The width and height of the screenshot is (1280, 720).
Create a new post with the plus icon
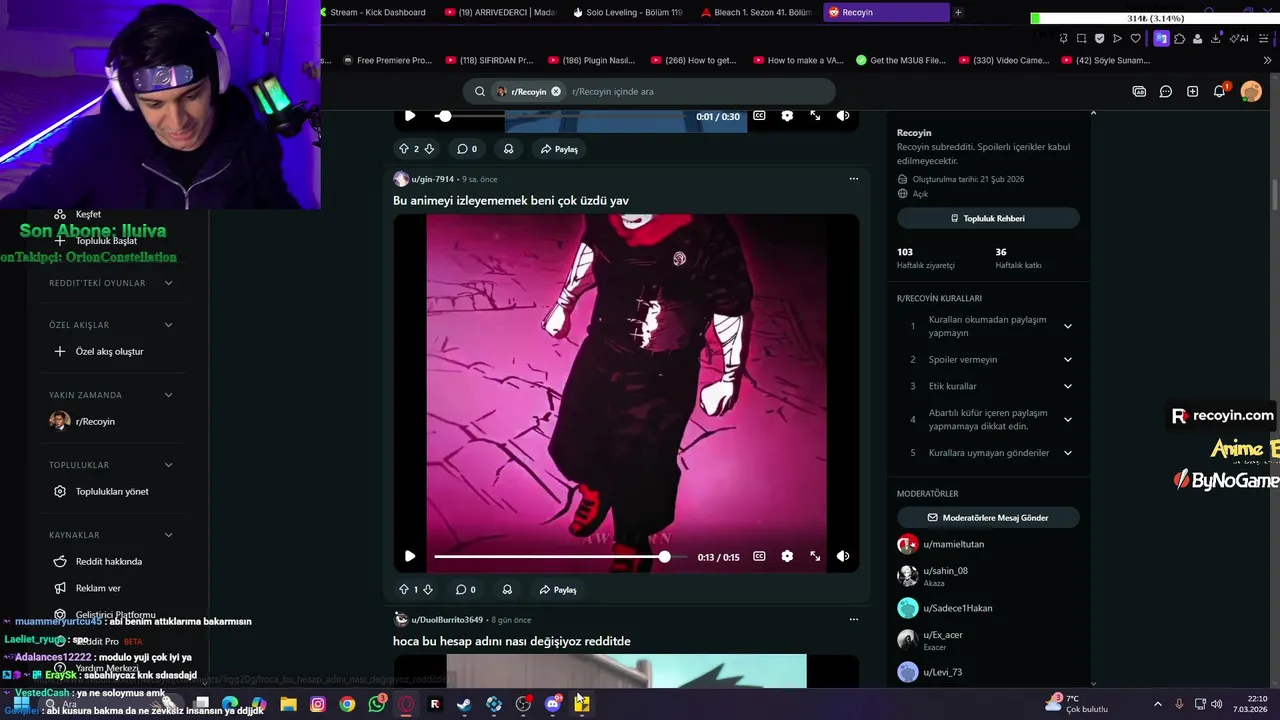(x=1192, y=91)
